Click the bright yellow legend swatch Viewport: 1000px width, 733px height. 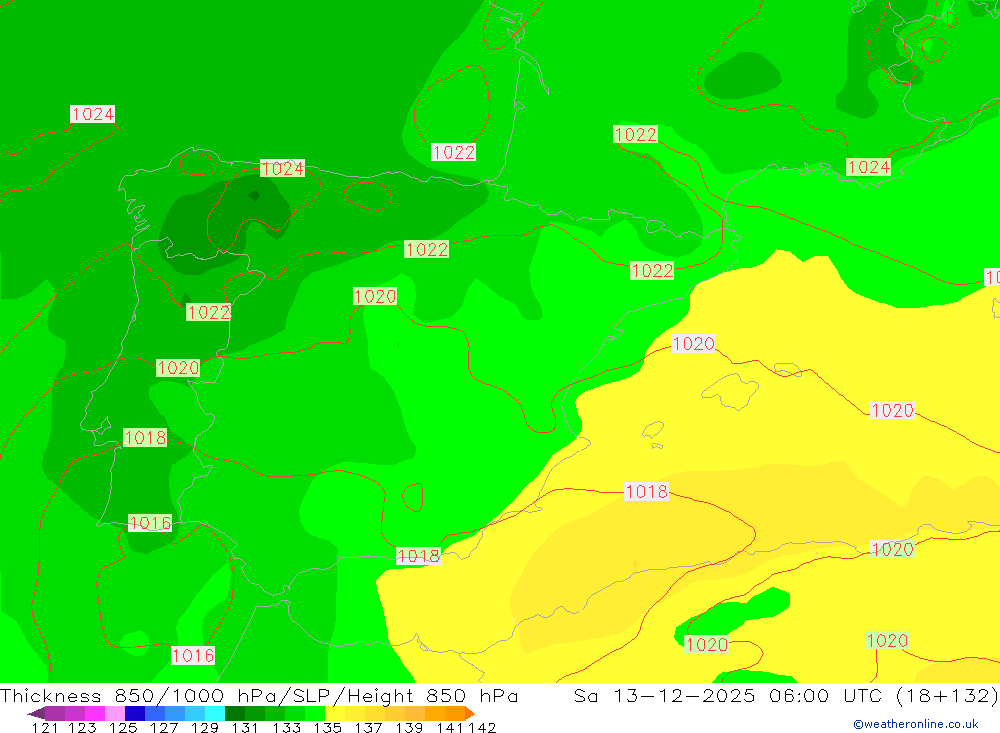tap(335, 713)
